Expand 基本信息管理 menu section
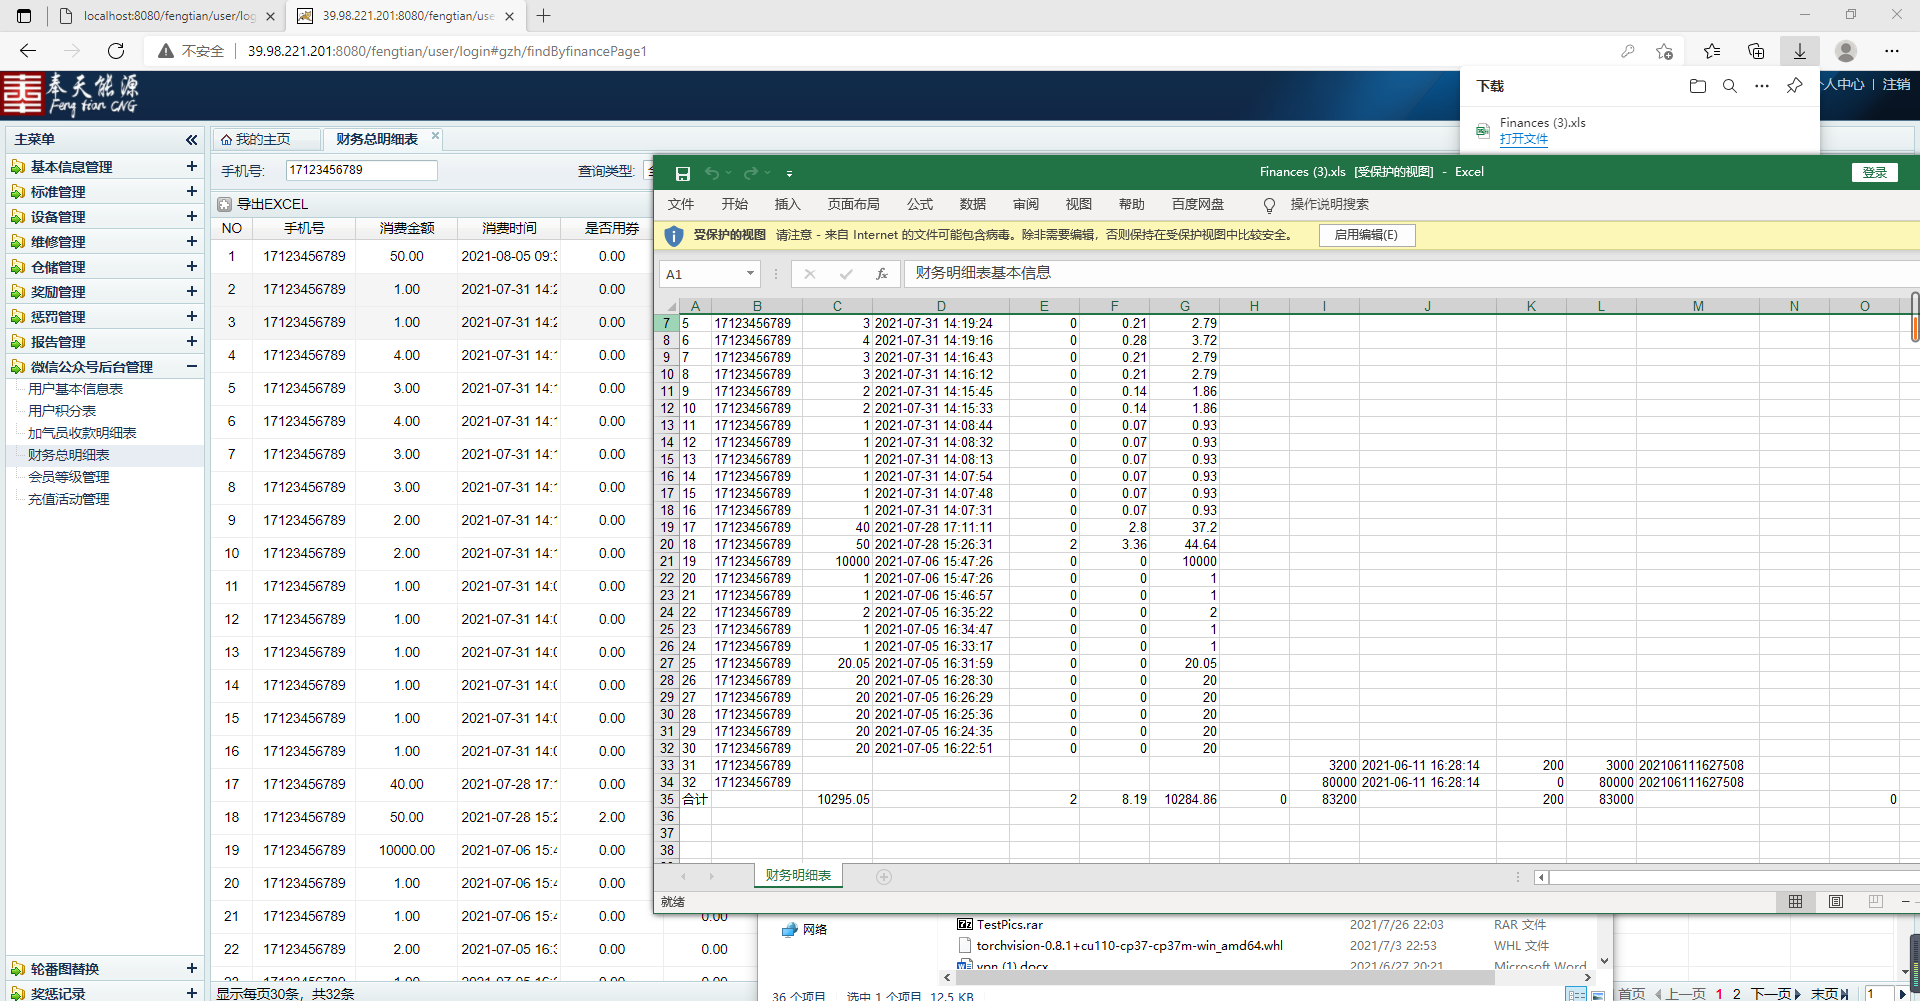The image size is (1920, 1001). [191, 167]
